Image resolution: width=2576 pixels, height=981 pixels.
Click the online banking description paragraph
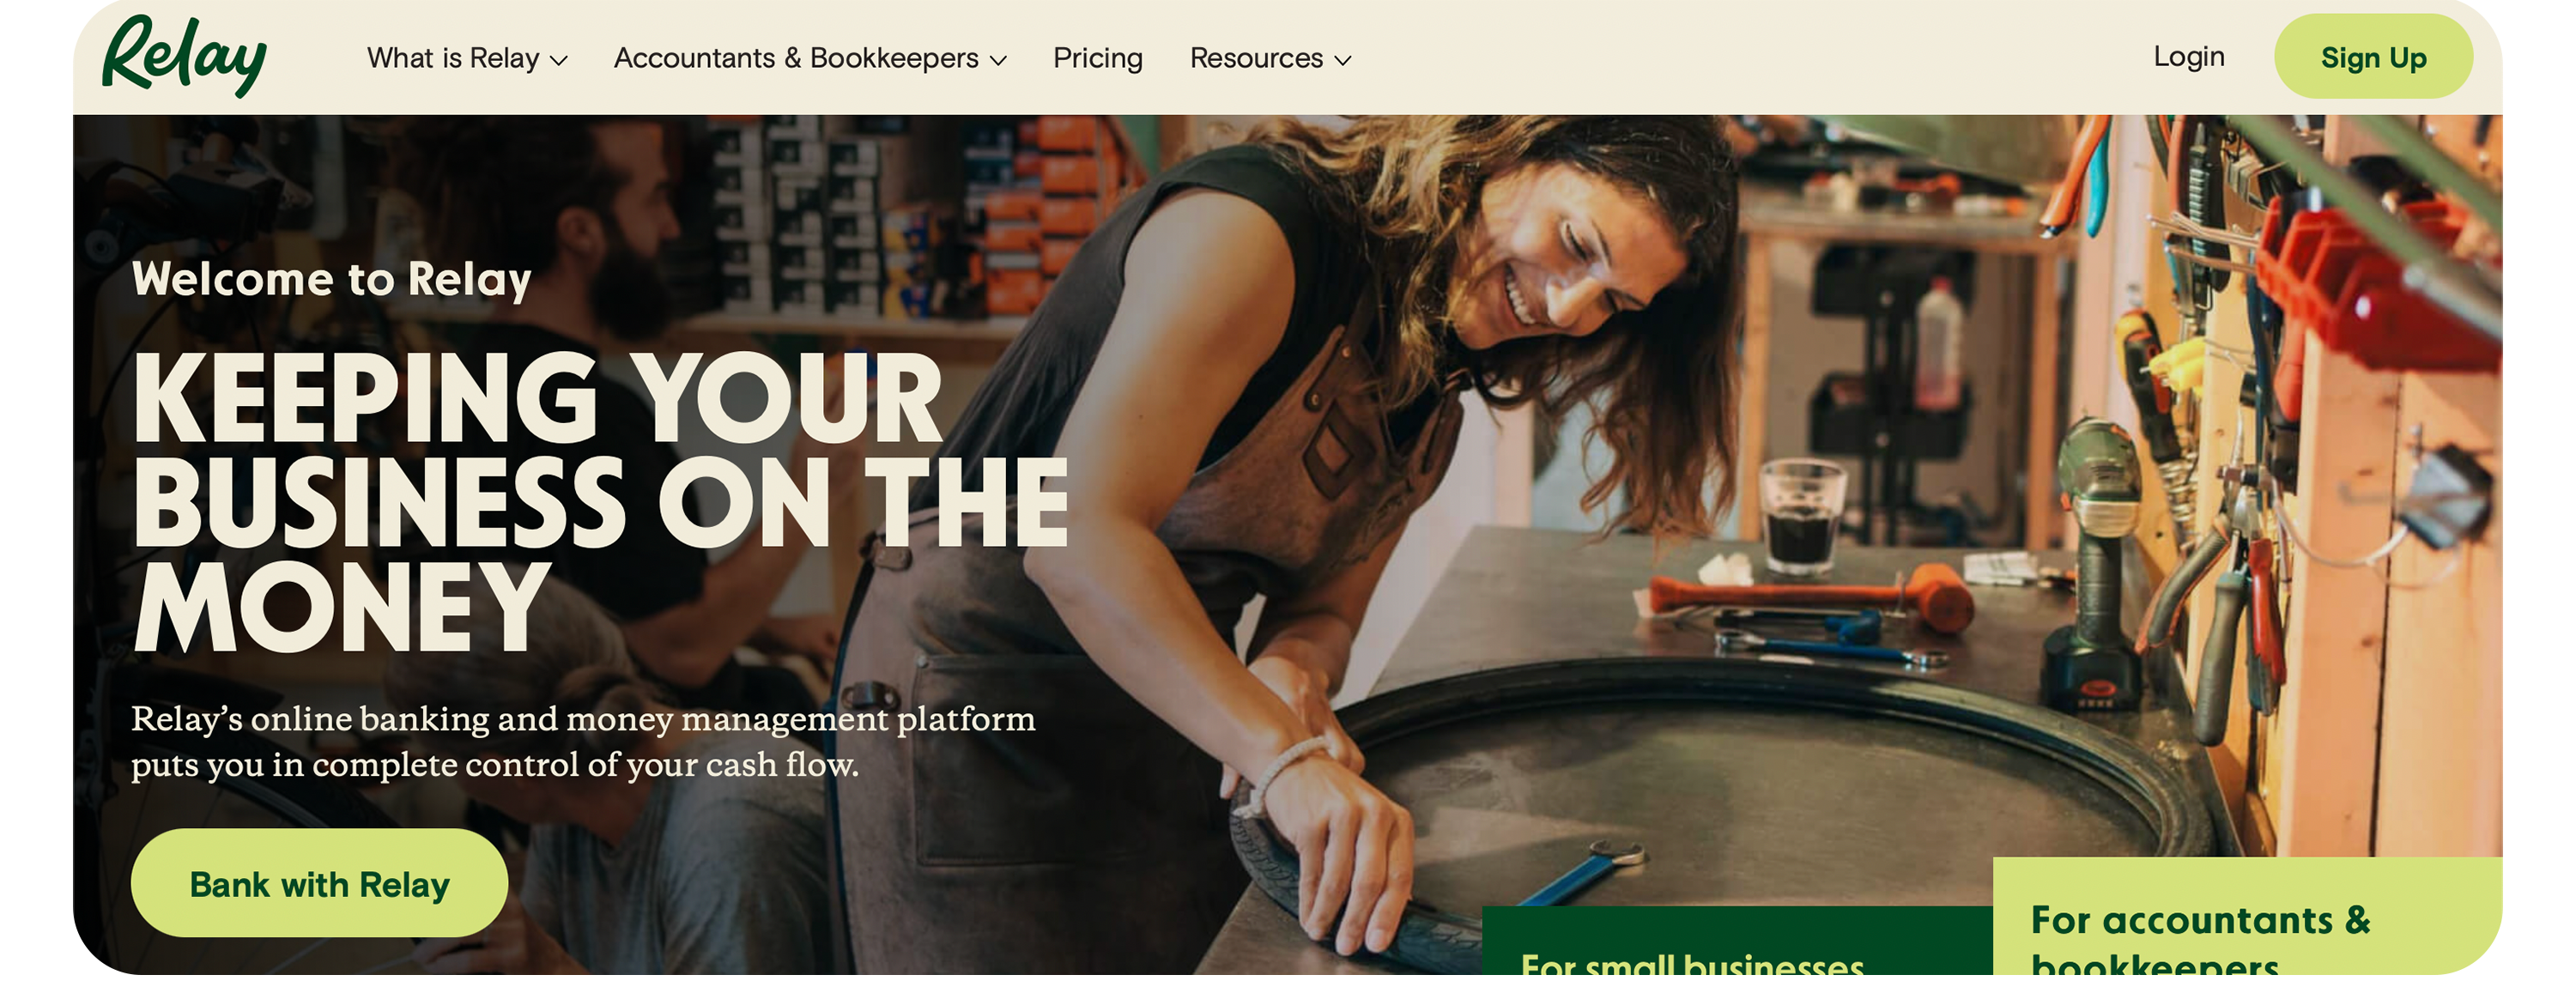[x=583, y=741]
